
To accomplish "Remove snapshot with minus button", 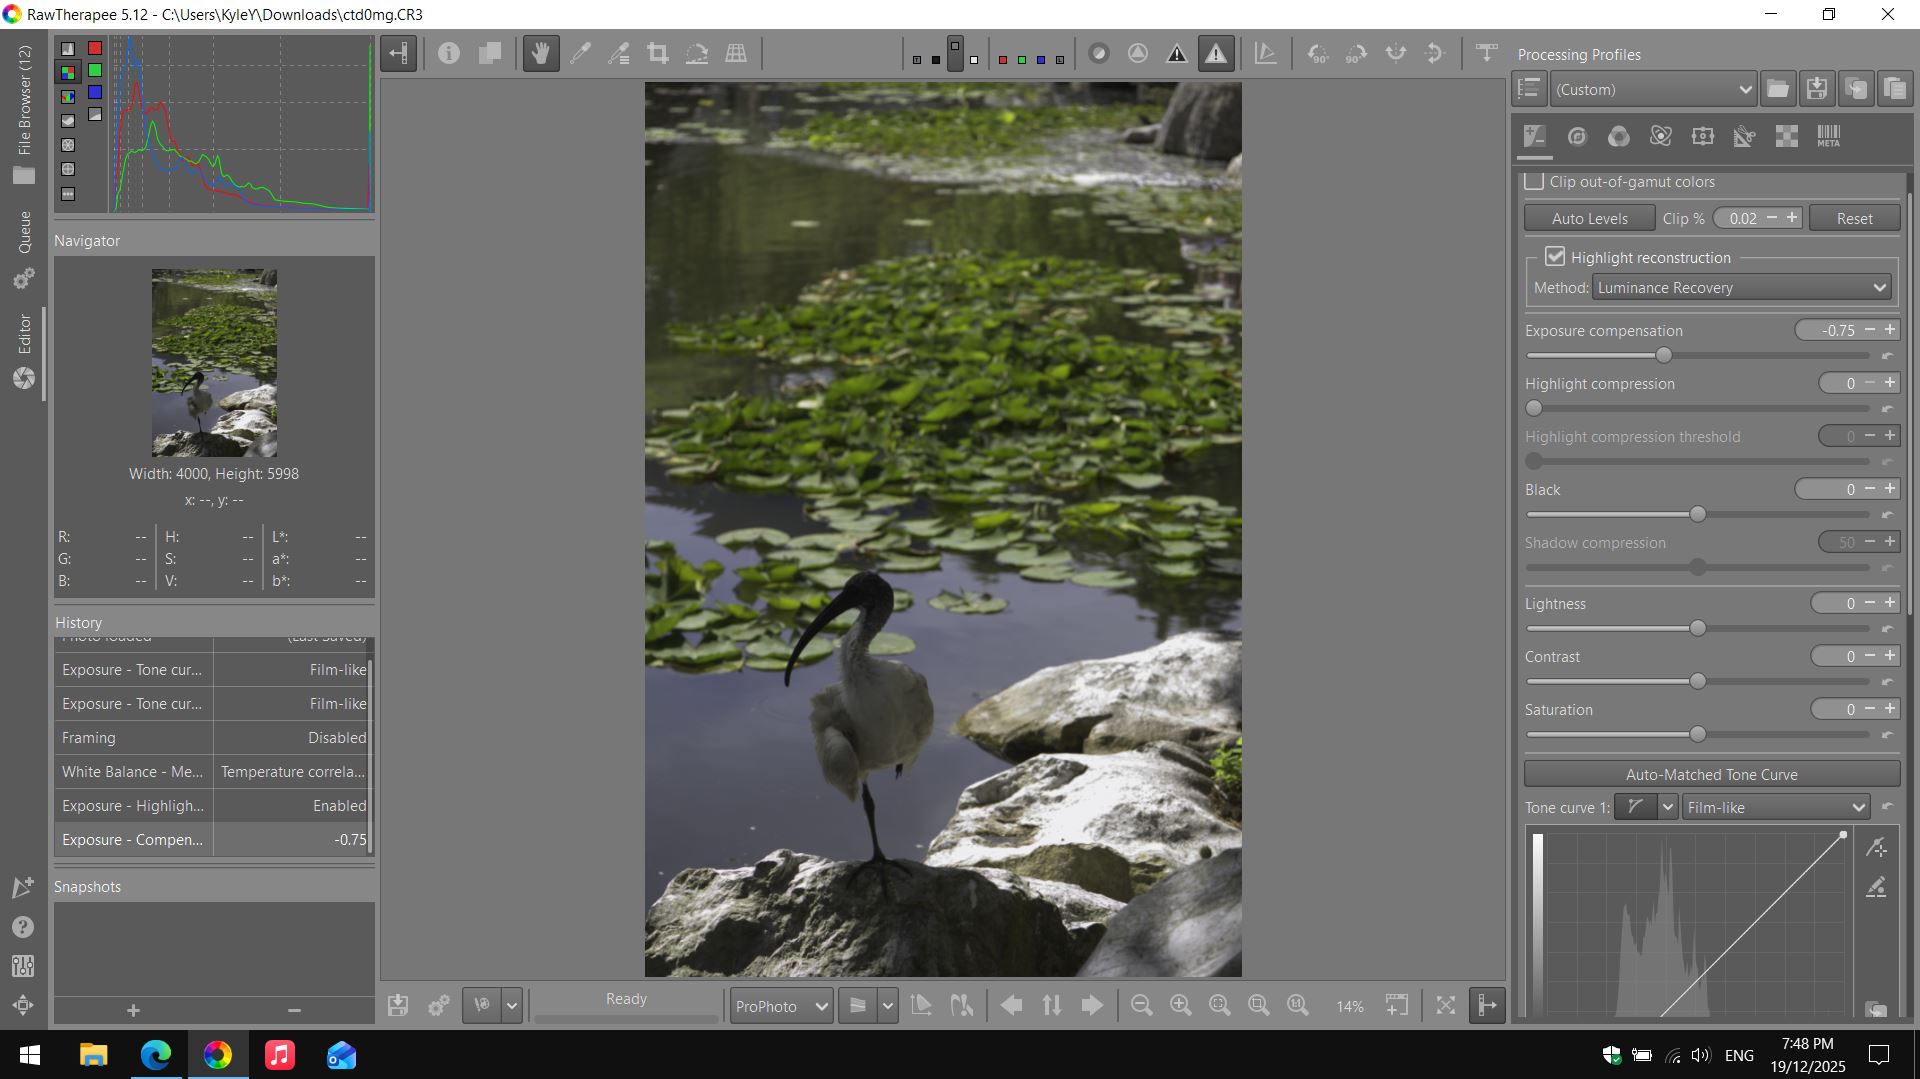I will coord(294,1010).
